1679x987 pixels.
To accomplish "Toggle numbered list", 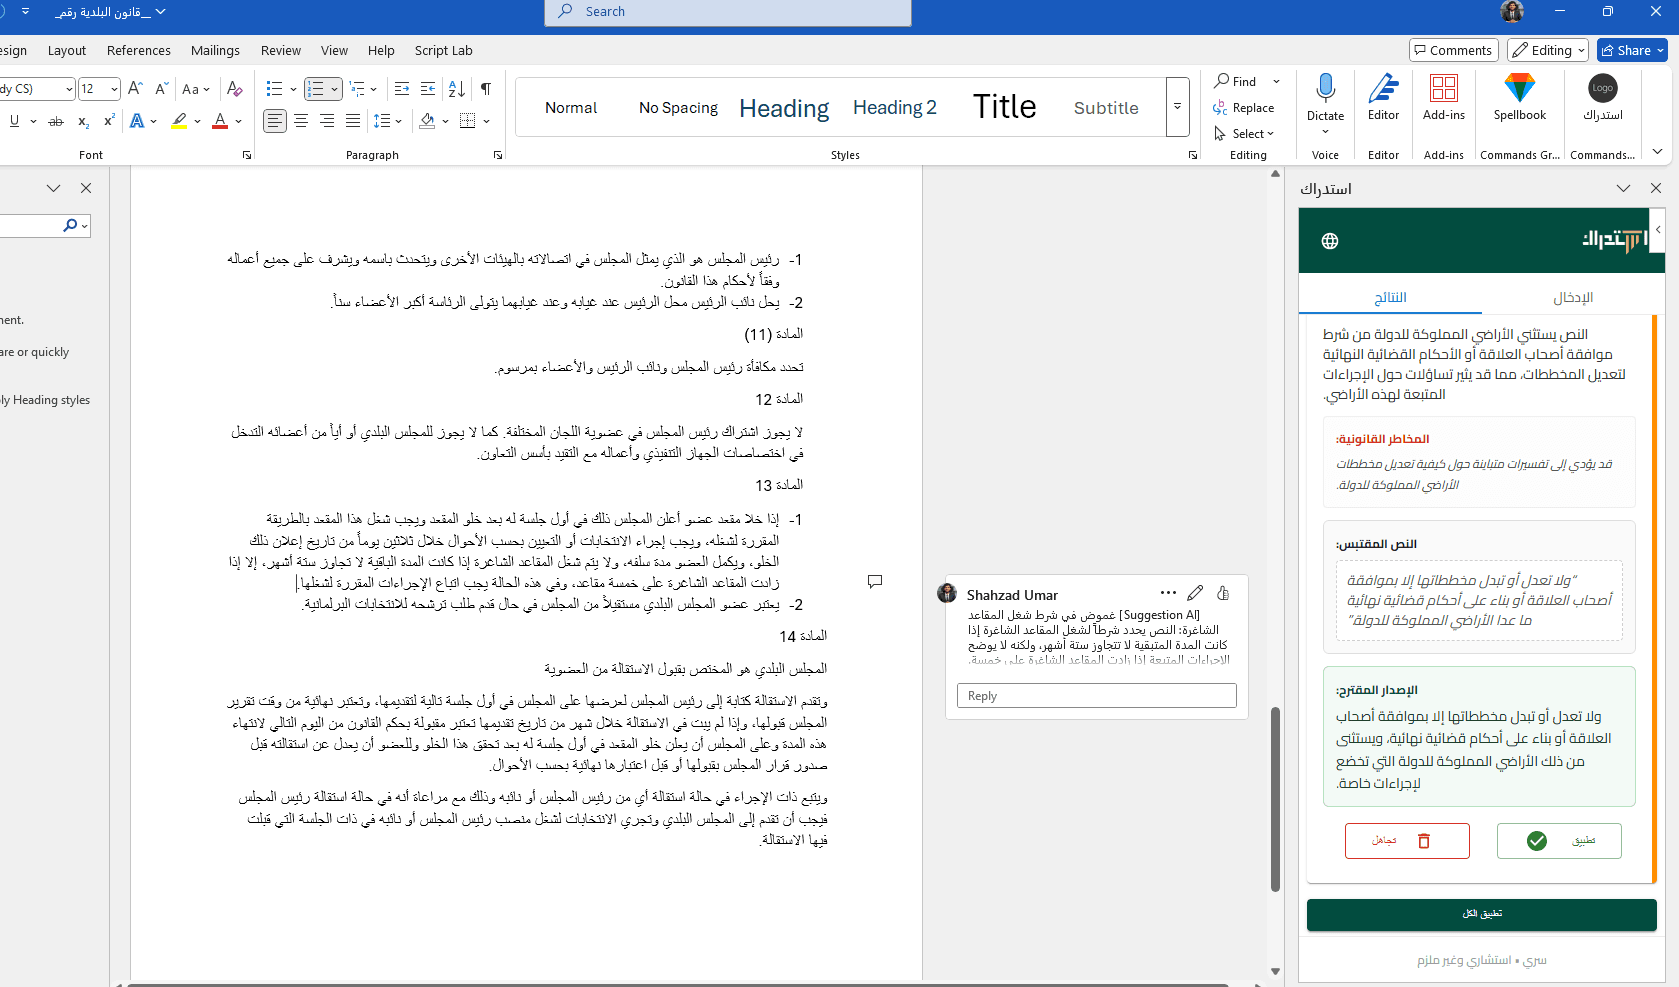I will pos(315,89).
